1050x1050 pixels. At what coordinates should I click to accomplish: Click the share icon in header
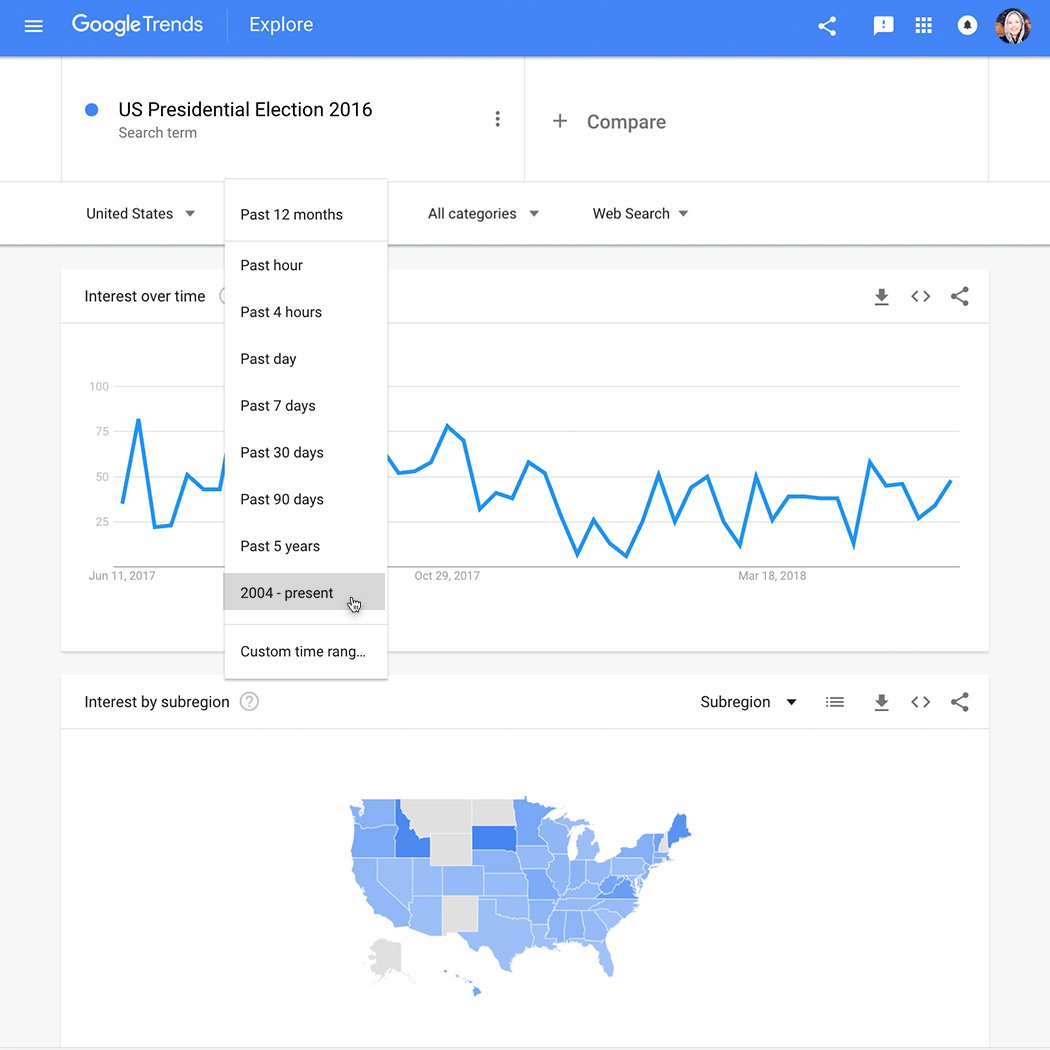click(827, 26)
